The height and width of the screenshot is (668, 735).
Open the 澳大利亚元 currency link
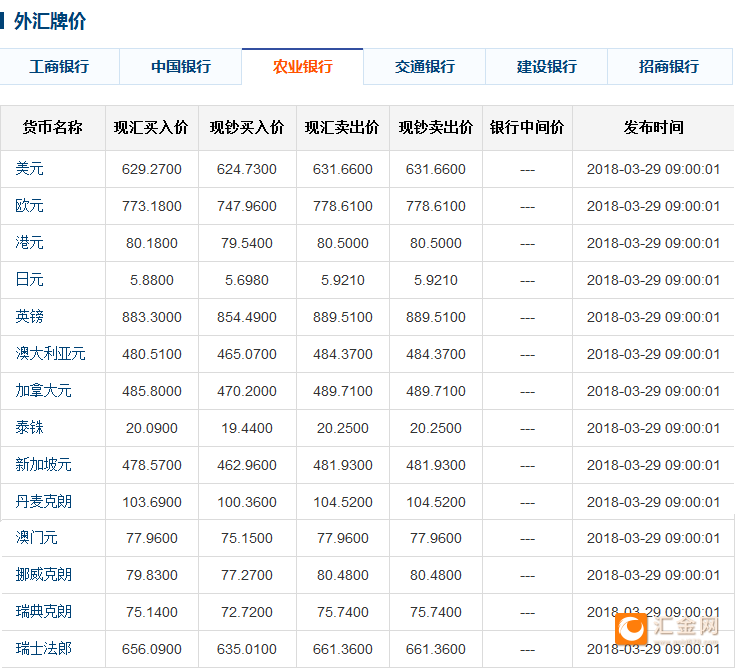tap(50, 354)
